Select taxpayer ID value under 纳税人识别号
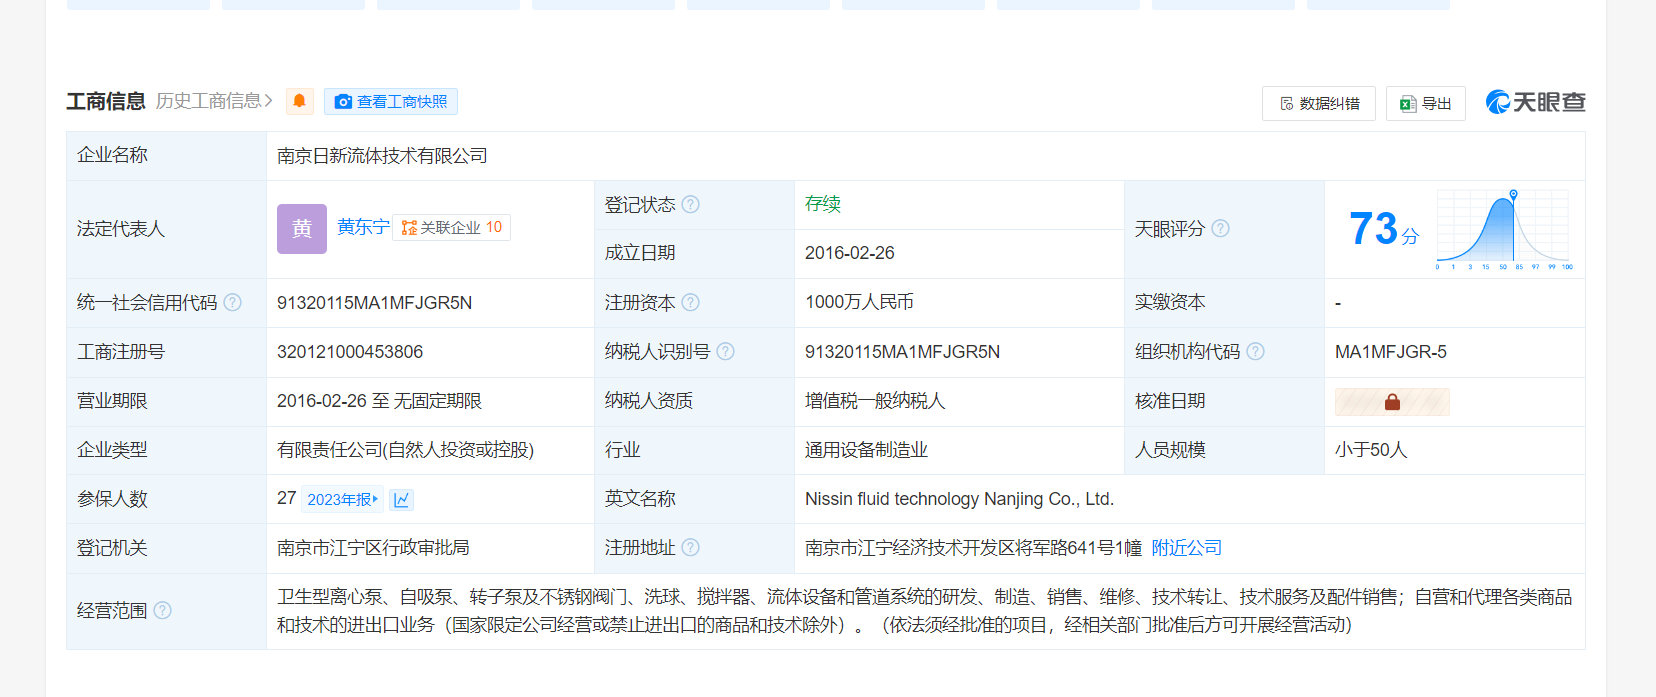This screenshot has width=1656, height=697. coord(902,352)
